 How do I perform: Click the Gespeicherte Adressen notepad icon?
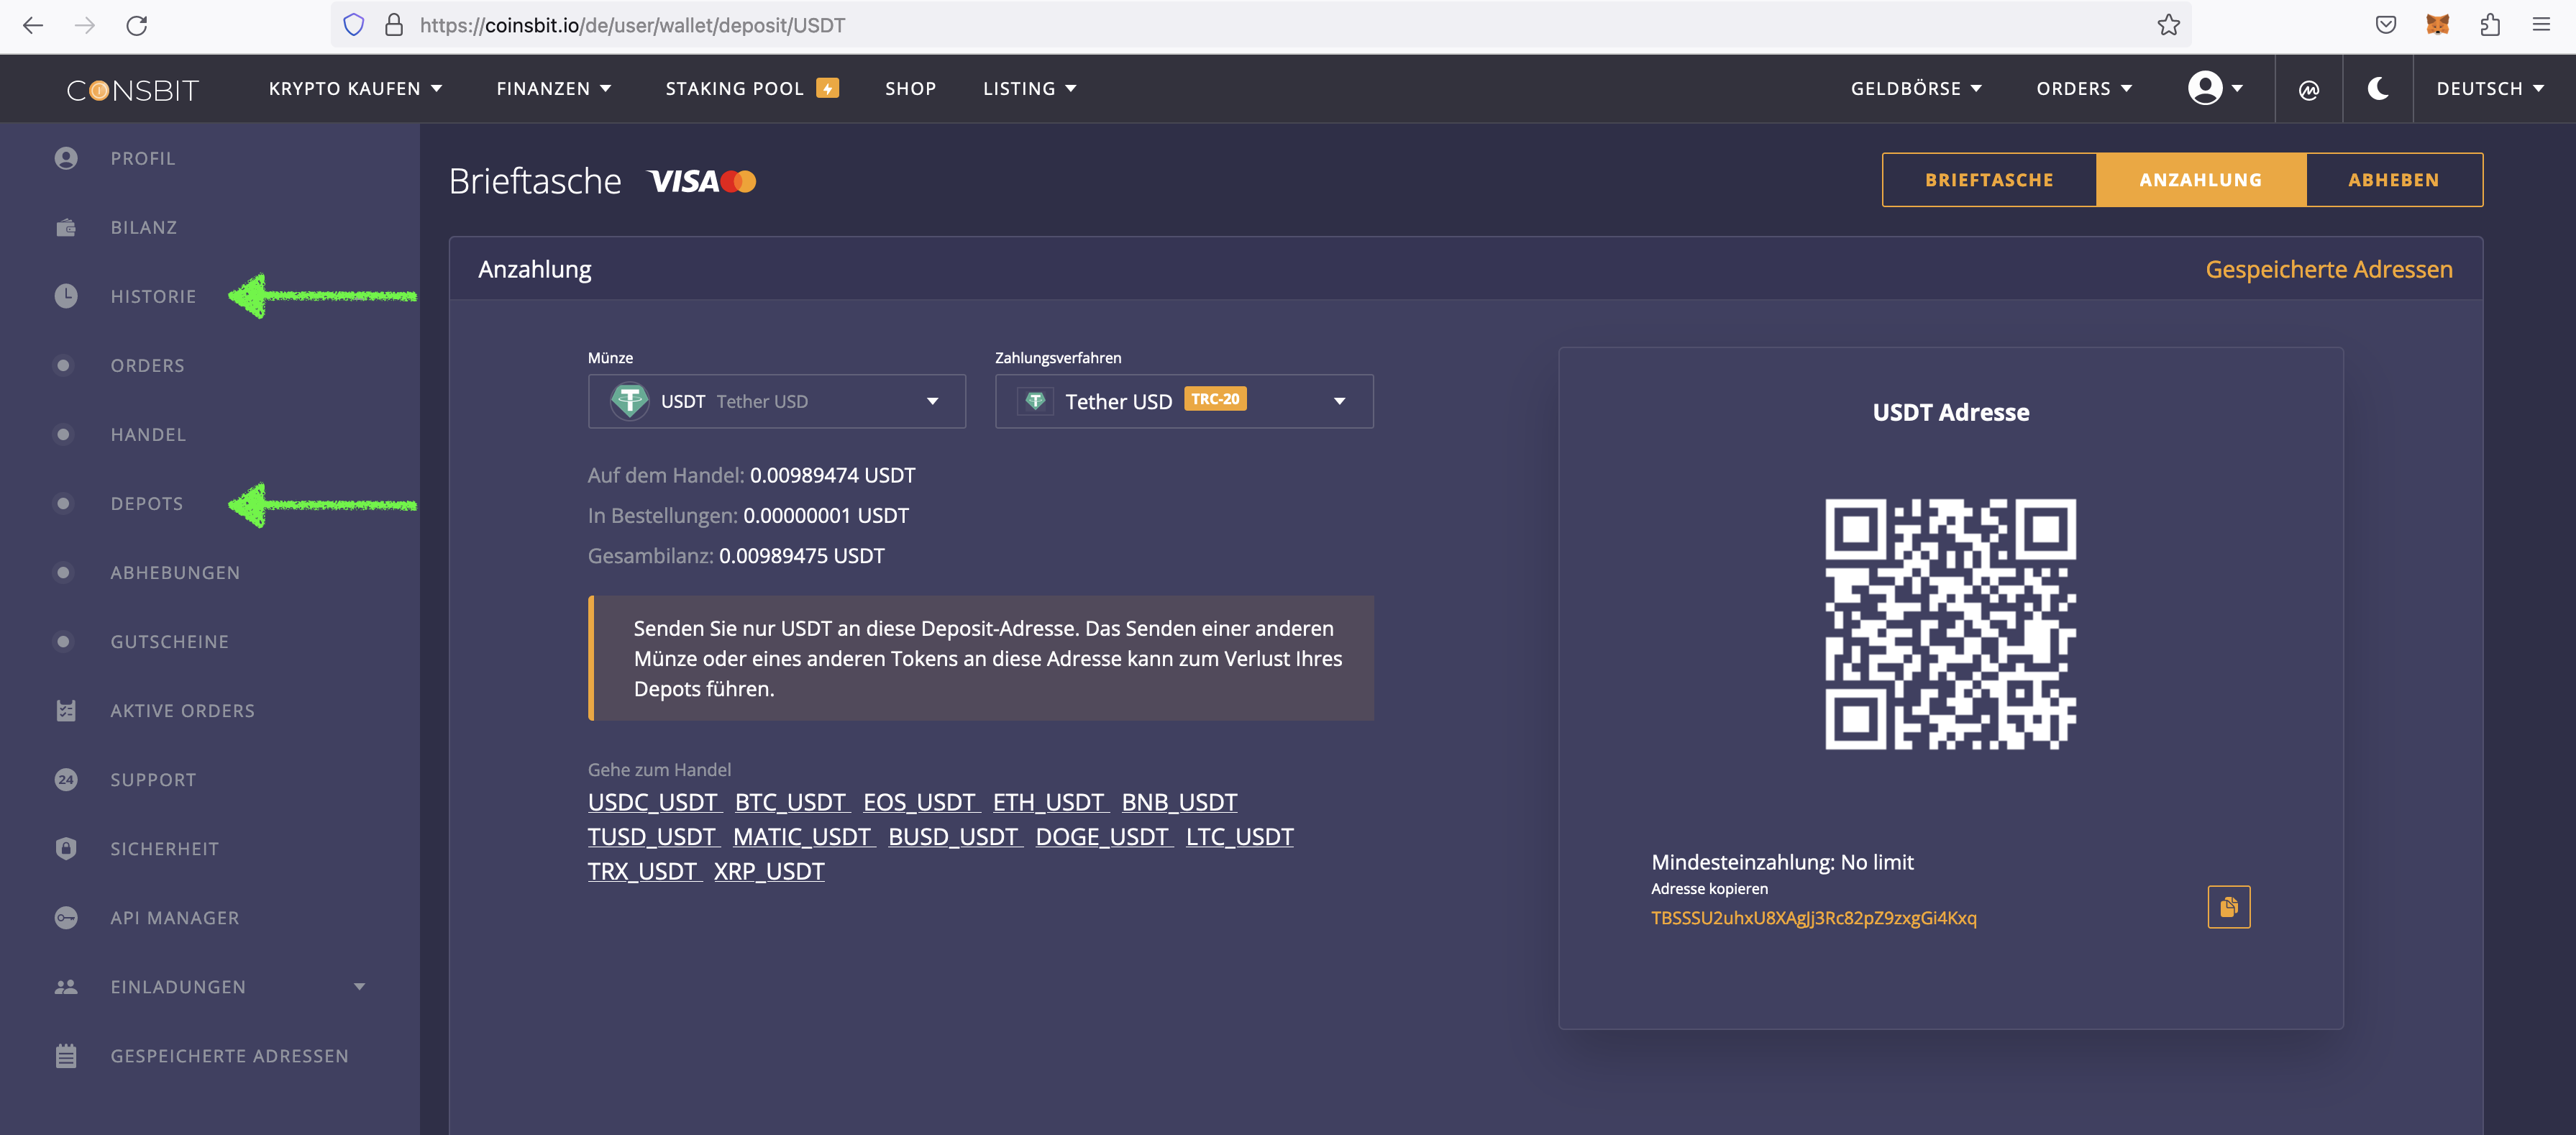66,1055
